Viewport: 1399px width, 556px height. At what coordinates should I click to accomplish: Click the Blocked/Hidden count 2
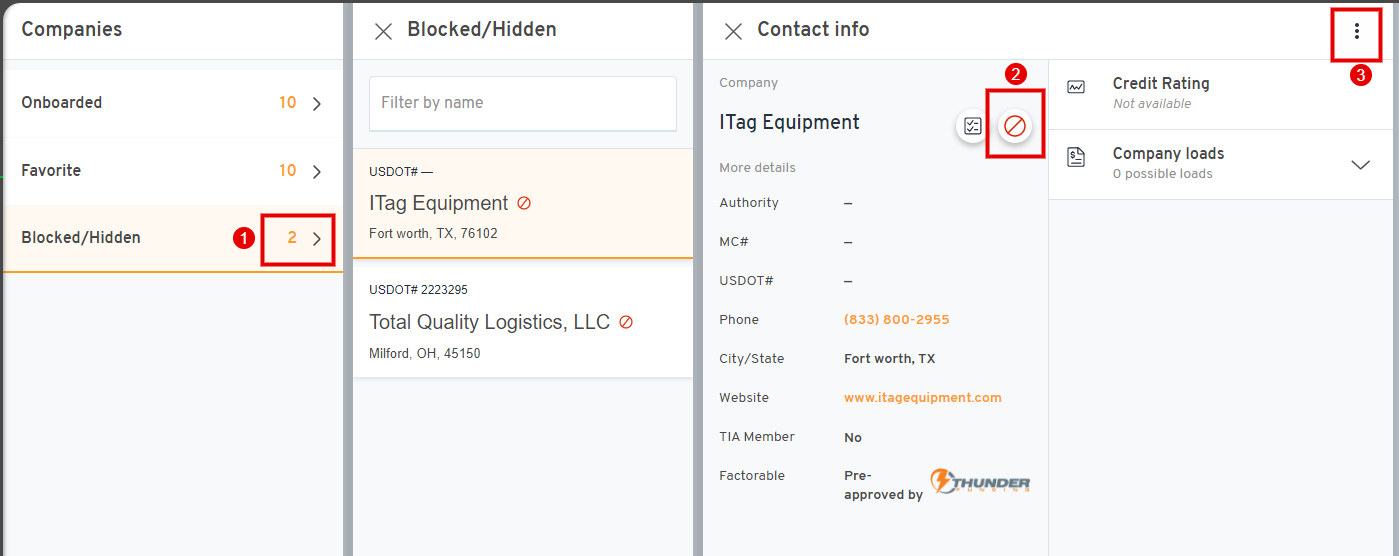click(292, 238)
